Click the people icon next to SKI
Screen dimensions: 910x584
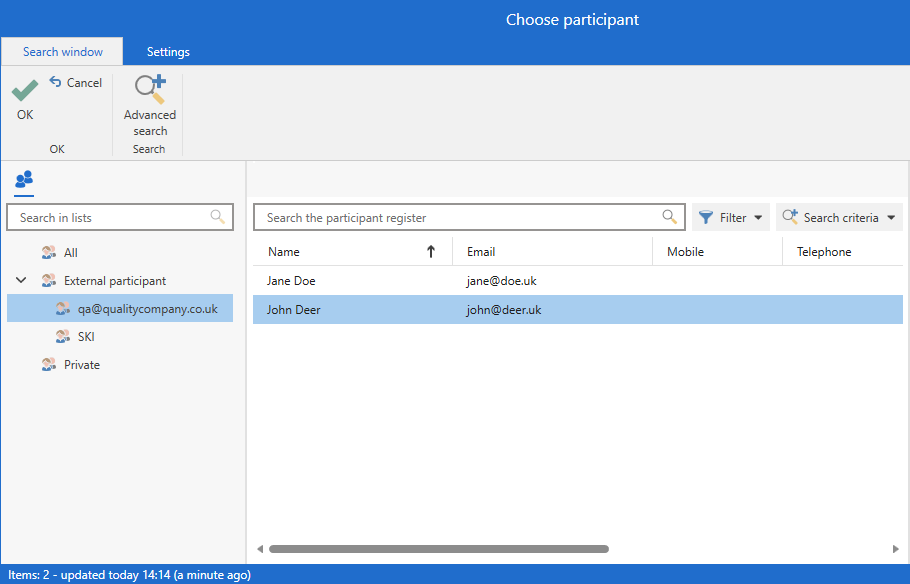click(x=63, y=337)
